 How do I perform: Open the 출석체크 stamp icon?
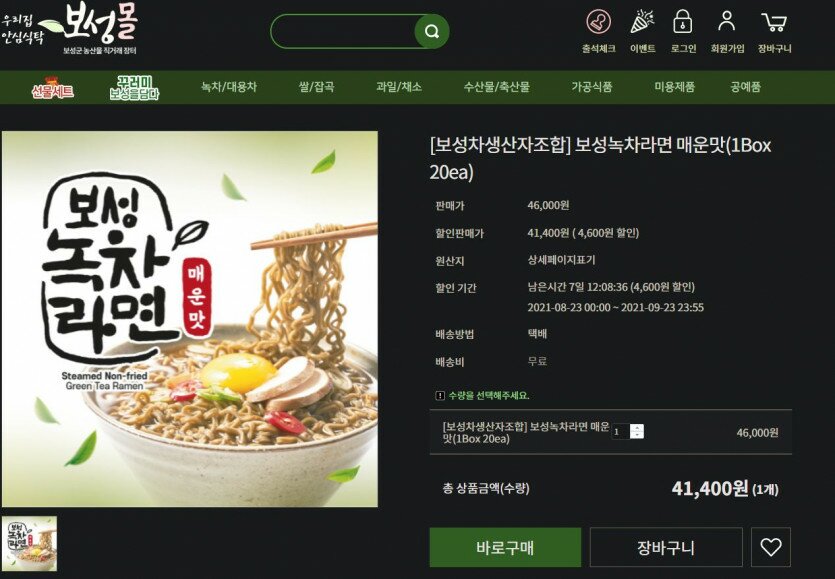click(599, 22)
